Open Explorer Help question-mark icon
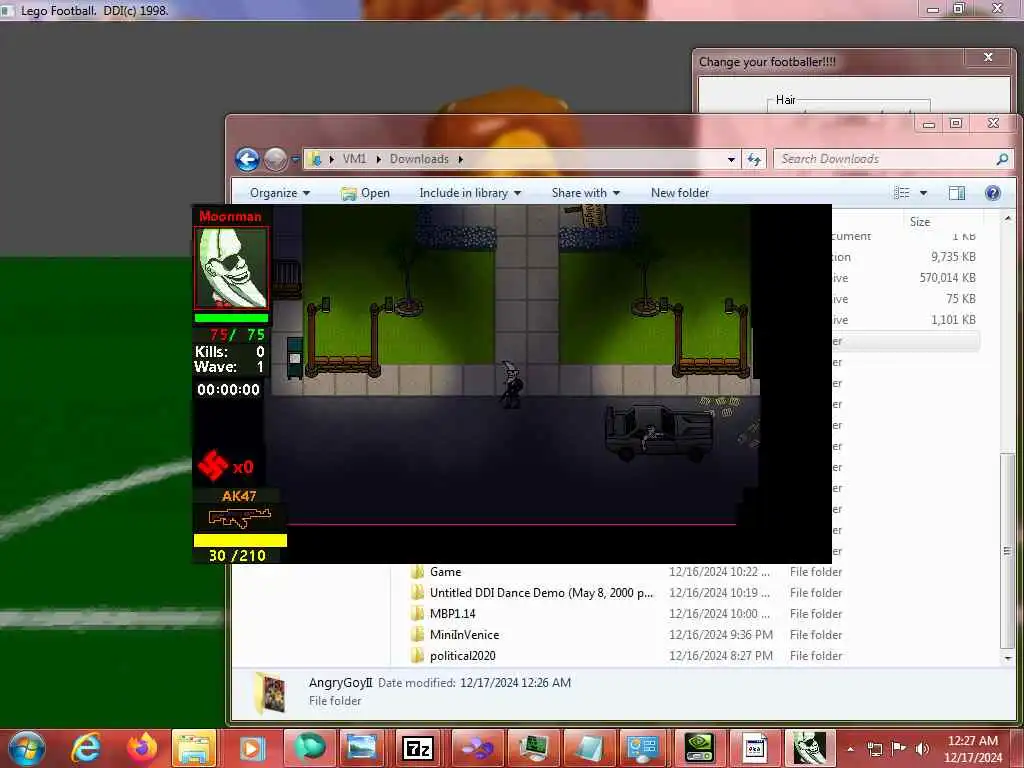The height and width of the screenshot is (768, 1024). (993, 193)
